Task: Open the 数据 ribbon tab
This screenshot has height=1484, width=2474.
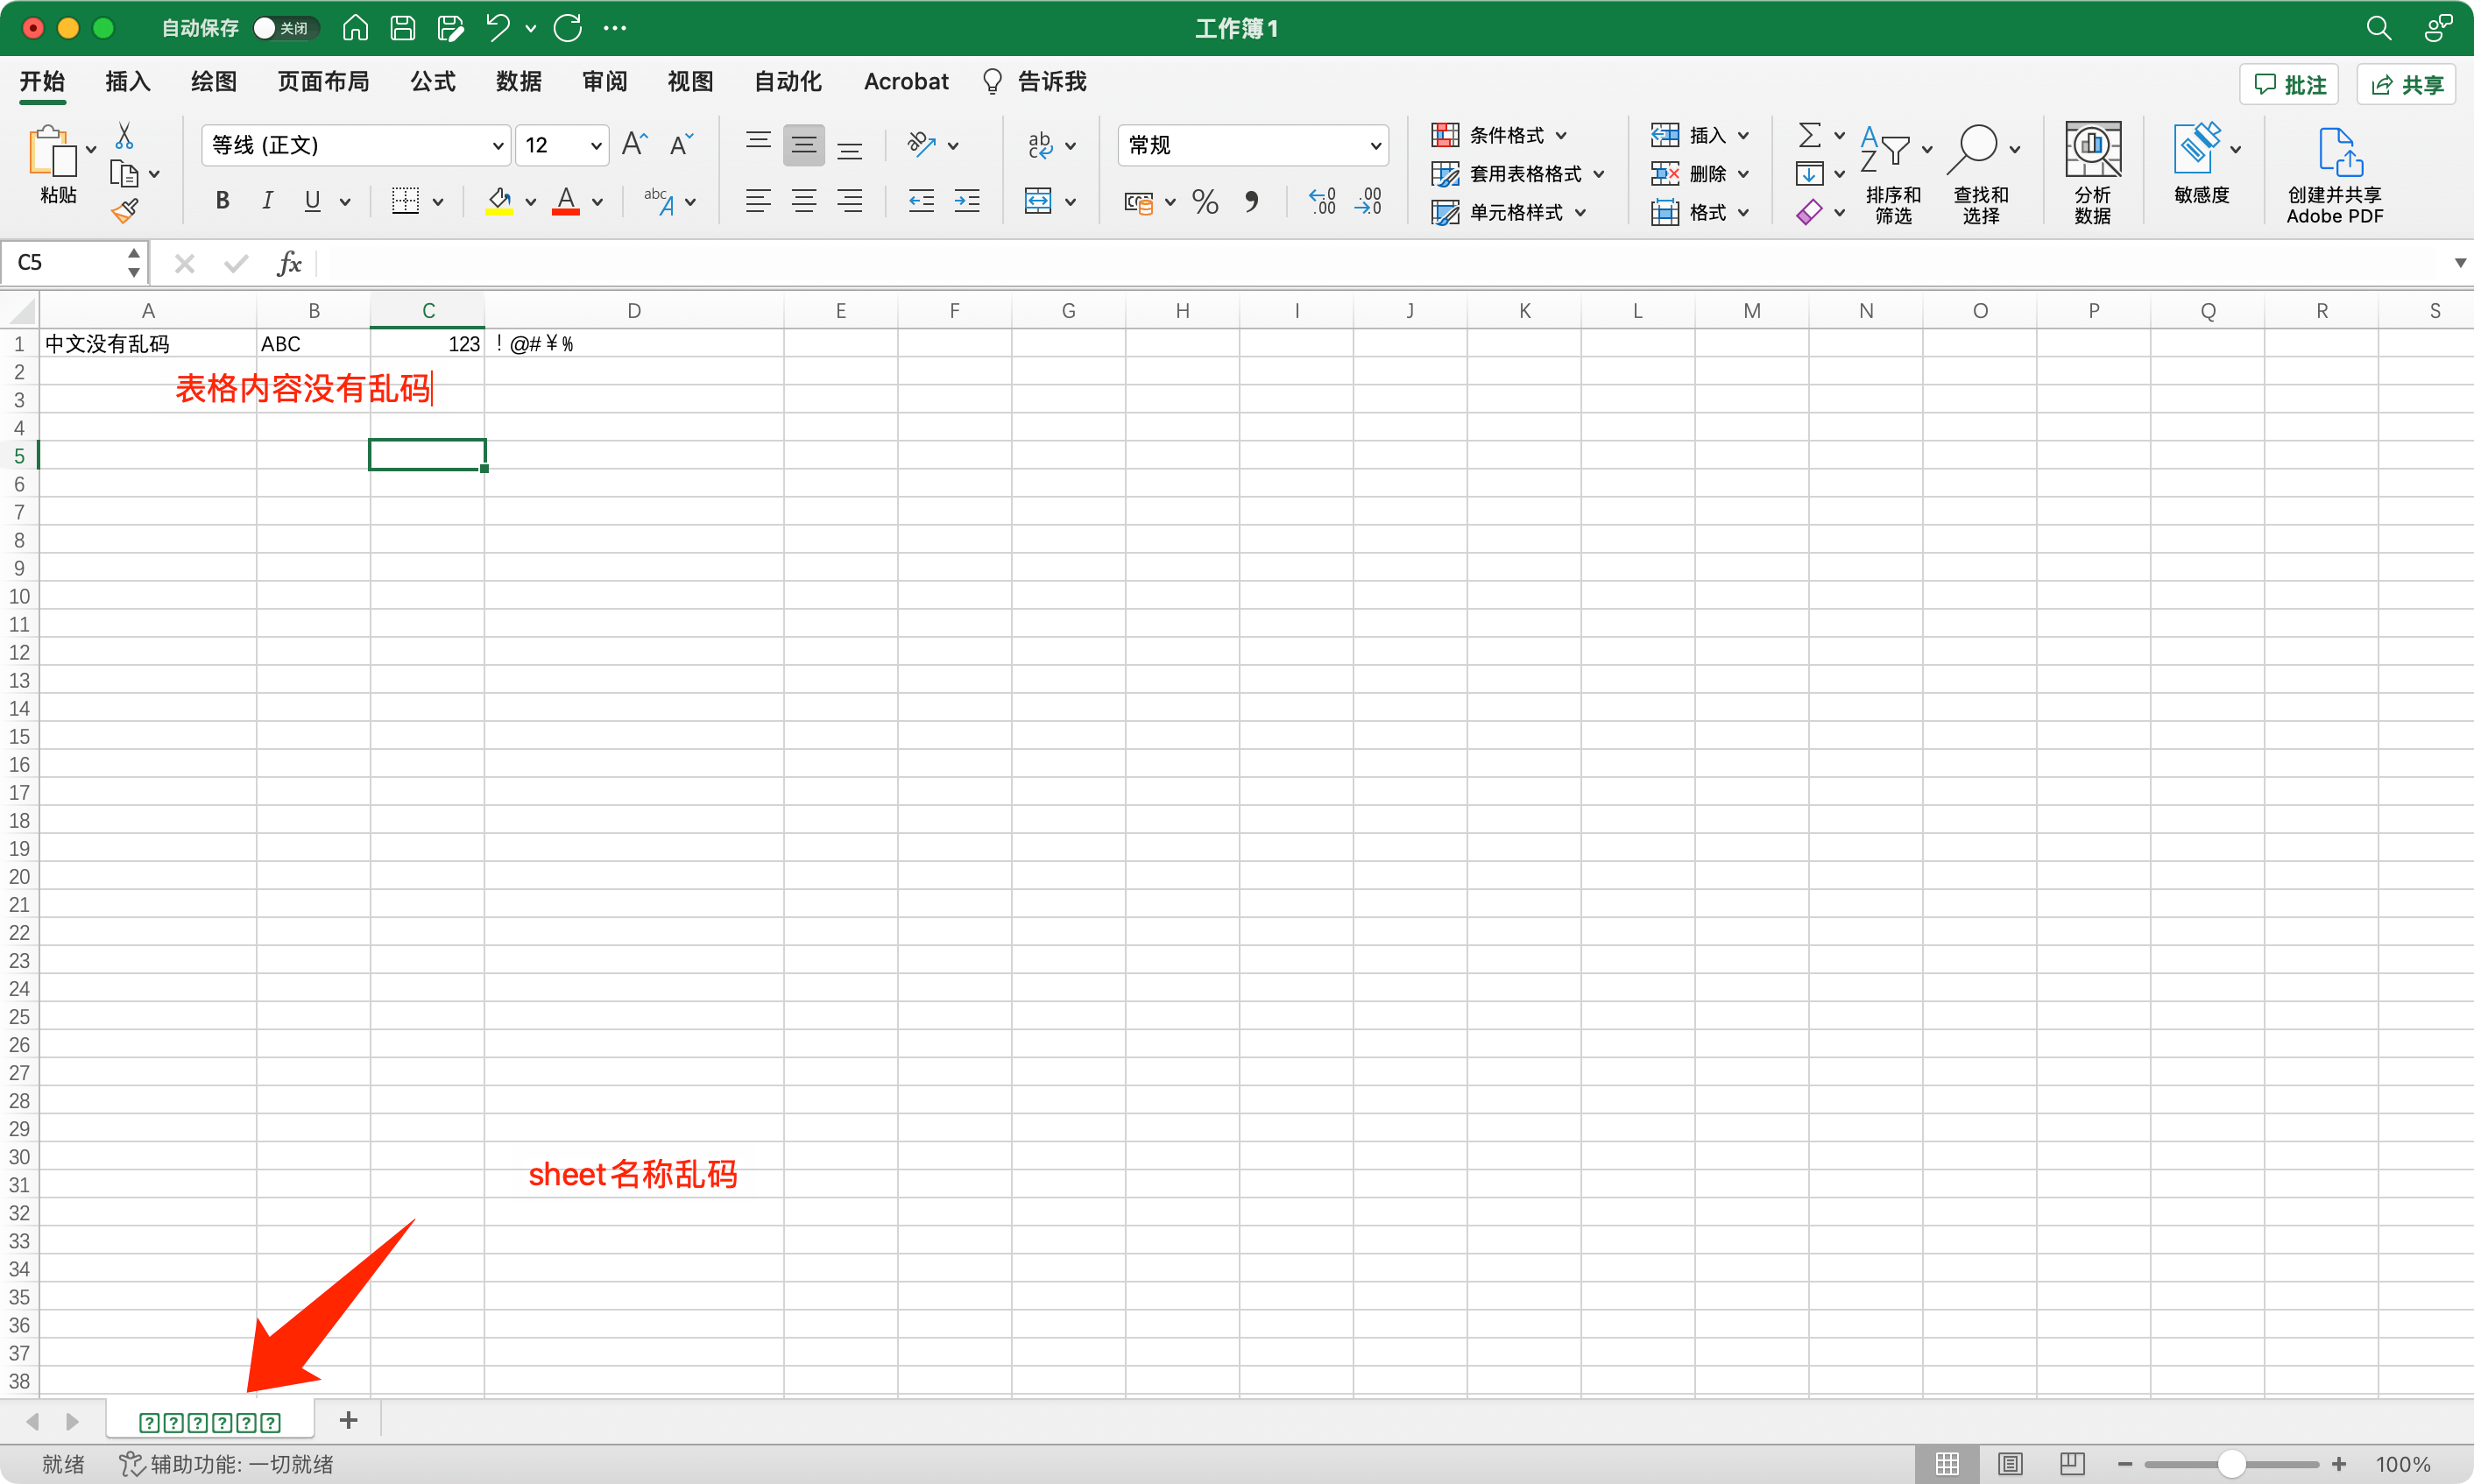Action: pos(518,82)
